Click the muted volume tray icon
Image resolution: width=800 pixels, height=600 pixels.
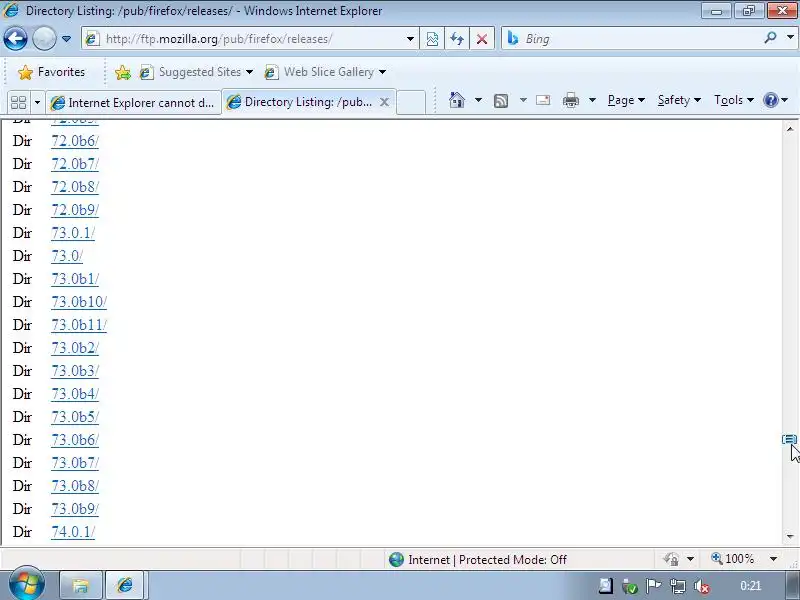[x=702, y=587]
